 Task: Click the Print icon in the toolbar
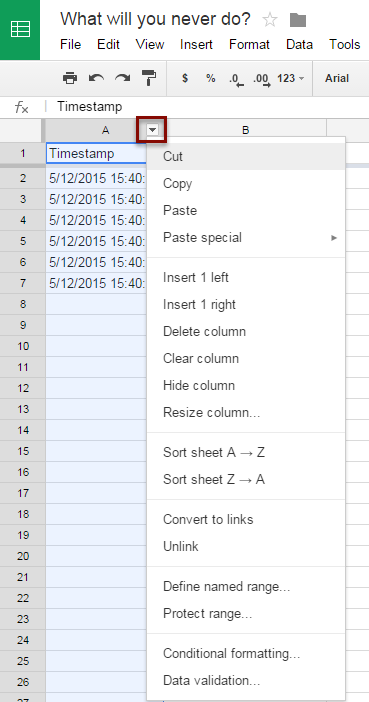[70, 78]
